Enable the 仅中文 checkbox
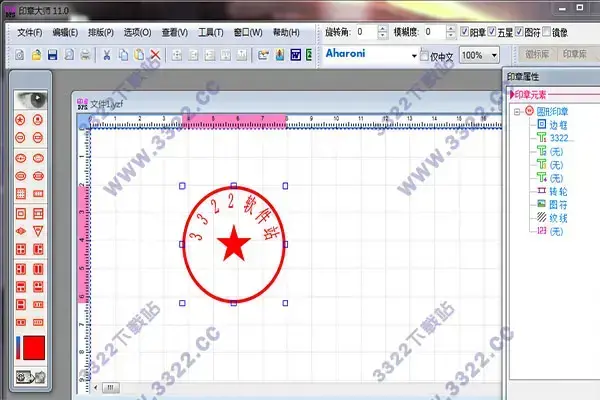Viewport: 600px width, 400px height. pyautogui.click(x=424, y=56)
